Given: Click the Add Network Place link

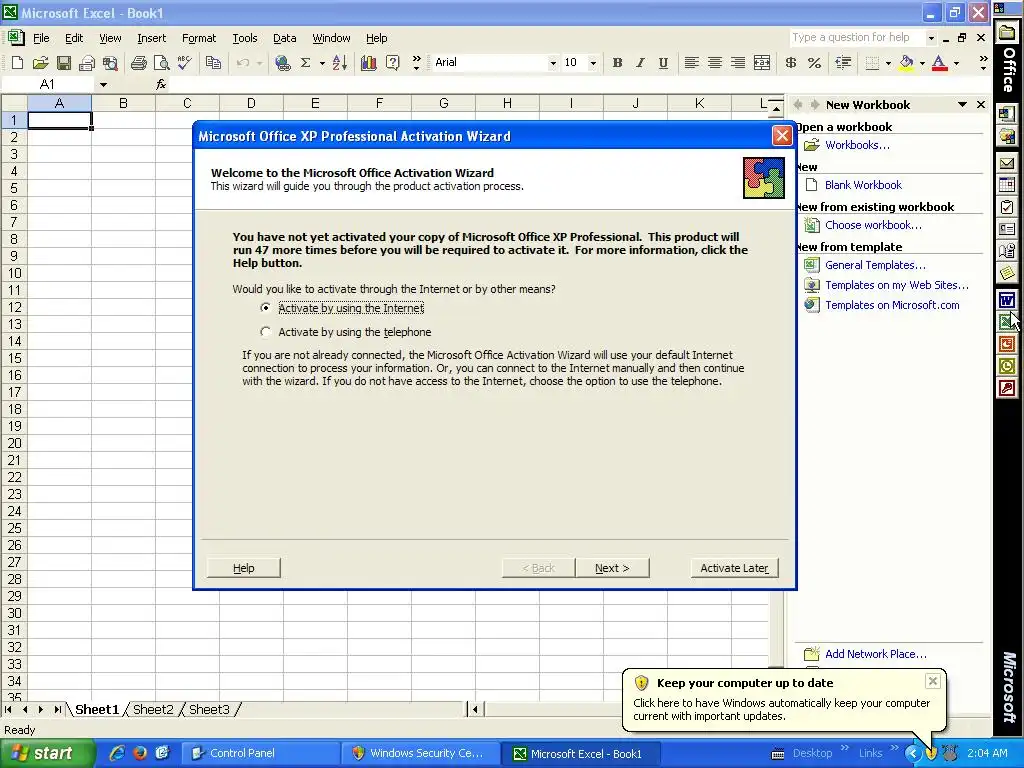Looking at the screenshot, I should [875, 654].
